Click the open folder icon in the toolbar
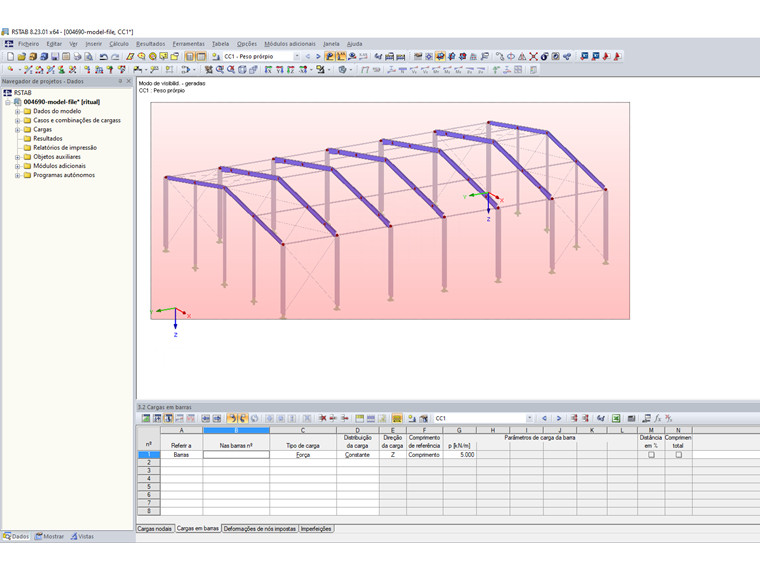The width and height of the screenshot is (760, 570). tap(21, 57)
